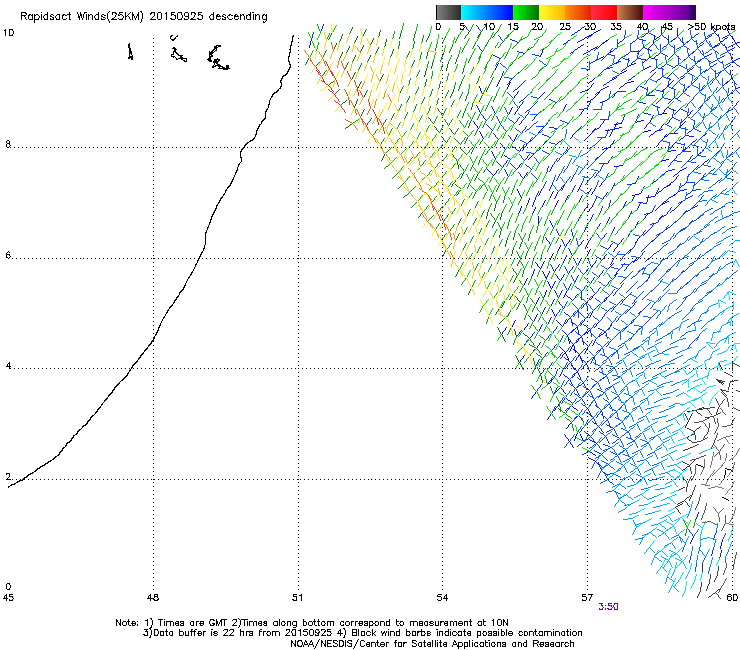This screenshot has height=650, width=740.
Task: Click the longitude label 45
Action: (x=8, y=598)
